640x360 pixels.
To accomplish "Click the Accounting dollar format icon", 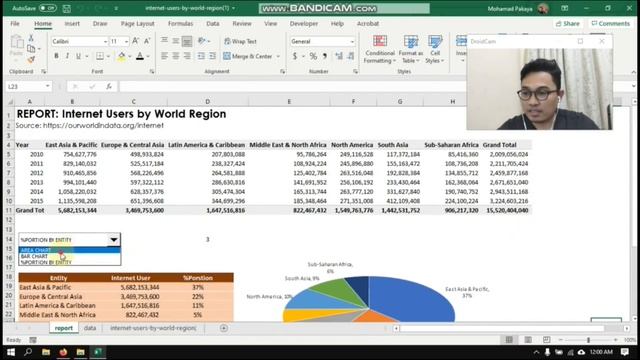I will coord(295,56).
